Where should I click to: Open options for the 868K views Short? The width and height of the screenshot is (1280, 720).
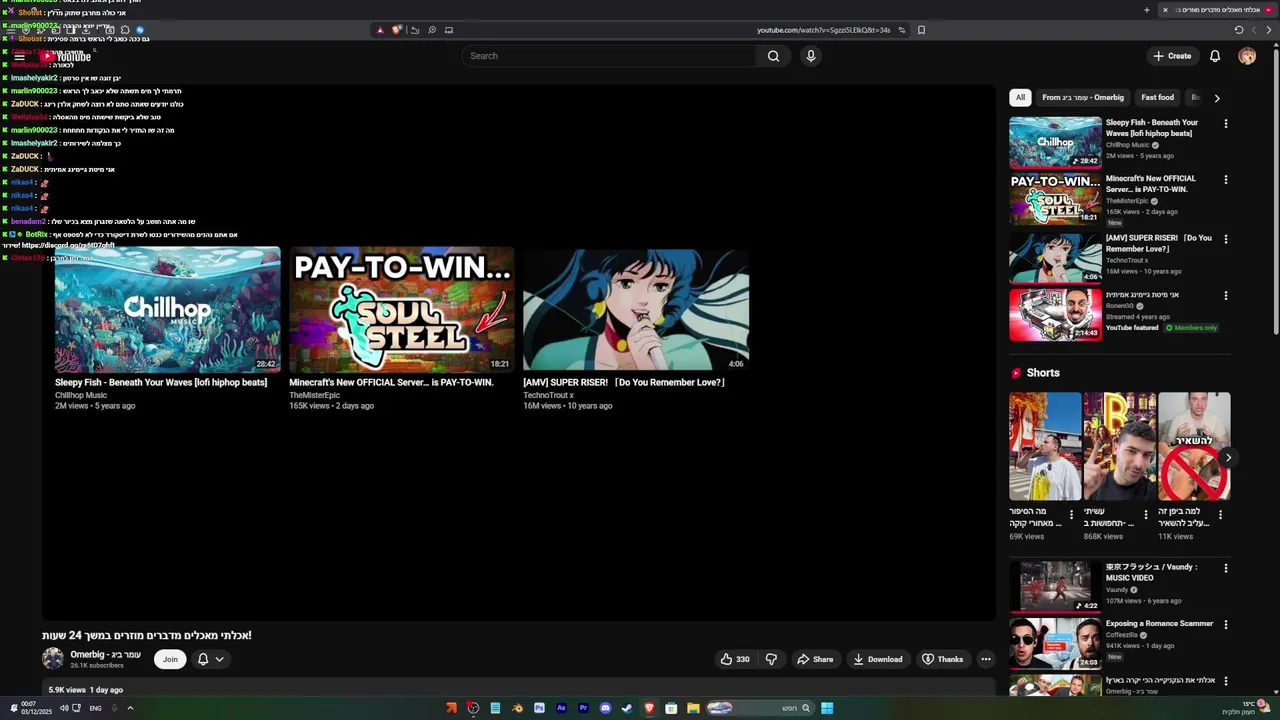(1146, 515)
